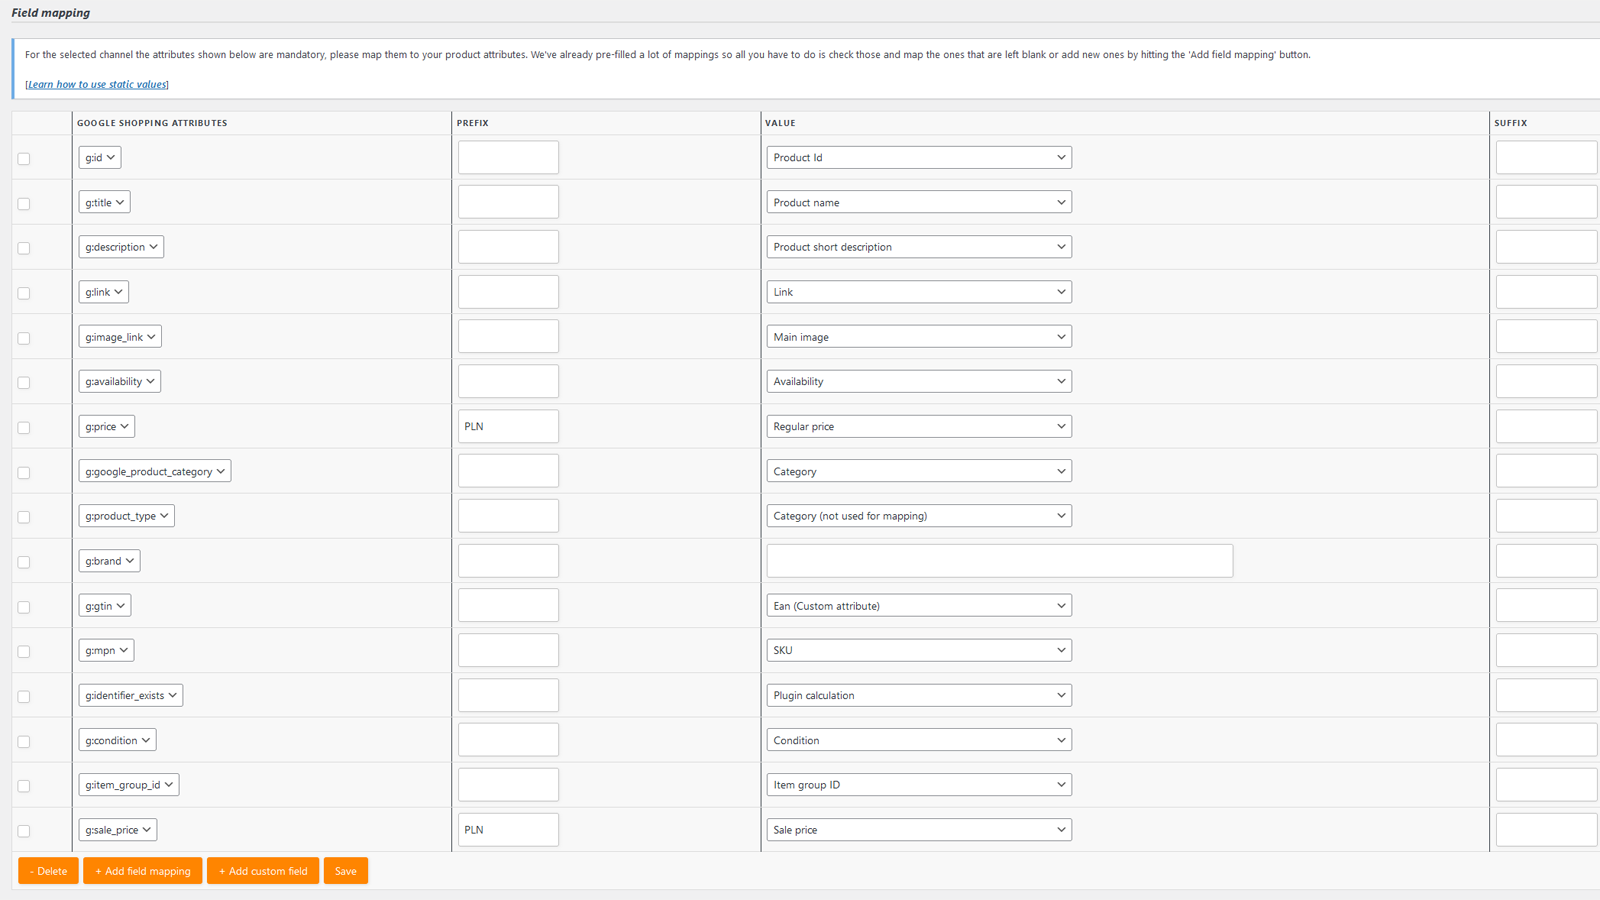Check the g:link row checkbox
Screen dimensions: 1600x900
point(24,293)
